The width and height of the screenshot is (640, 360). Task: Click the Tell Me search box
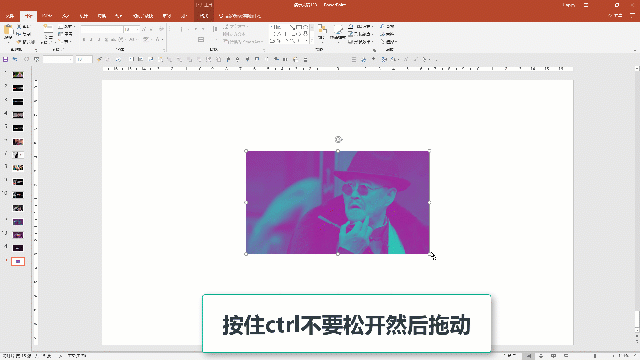click(240, 16)
